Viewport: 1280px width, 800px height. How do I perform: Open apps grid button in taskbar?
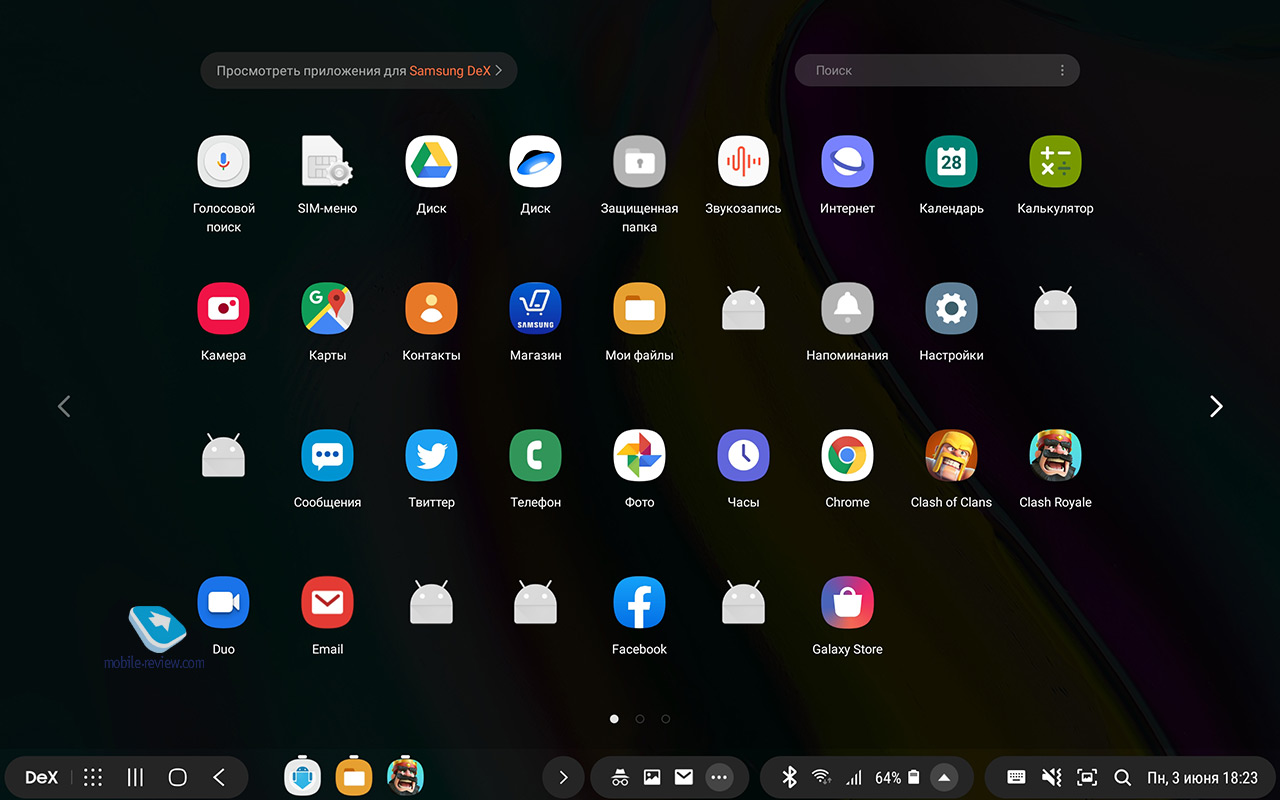(x=93, y=777)
